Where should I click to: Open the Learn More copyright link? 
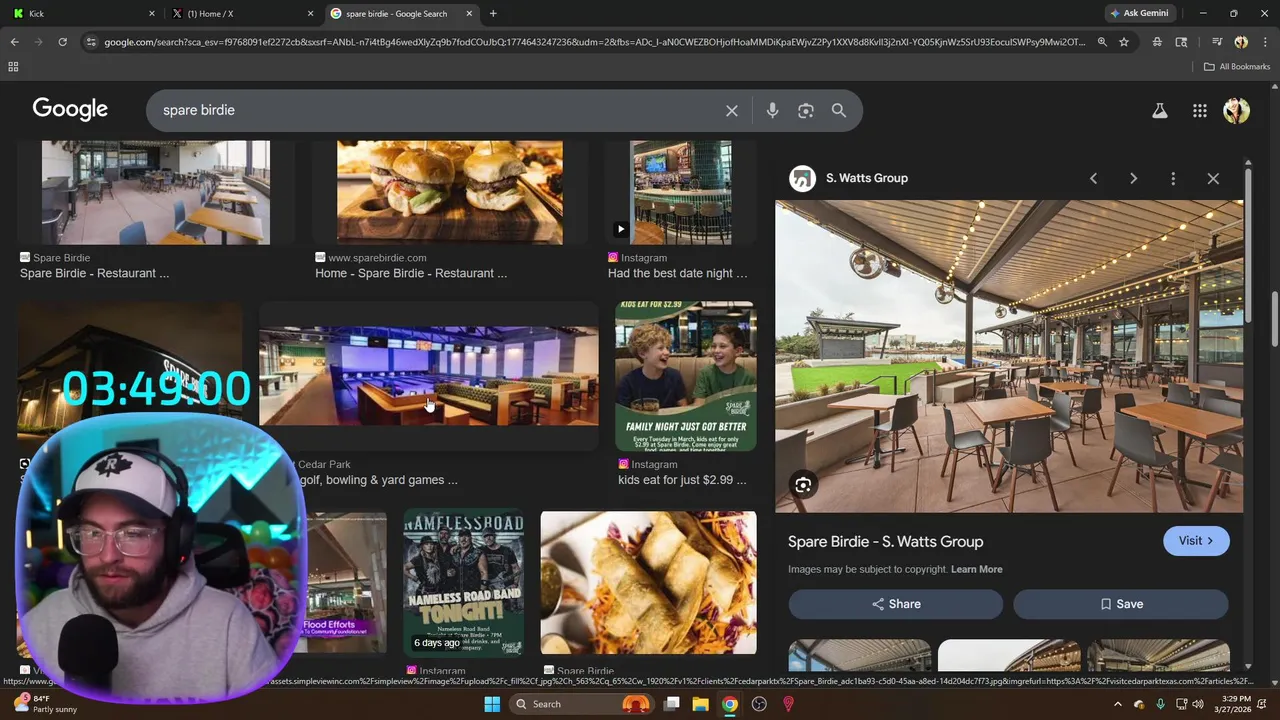tap(976, 569)
